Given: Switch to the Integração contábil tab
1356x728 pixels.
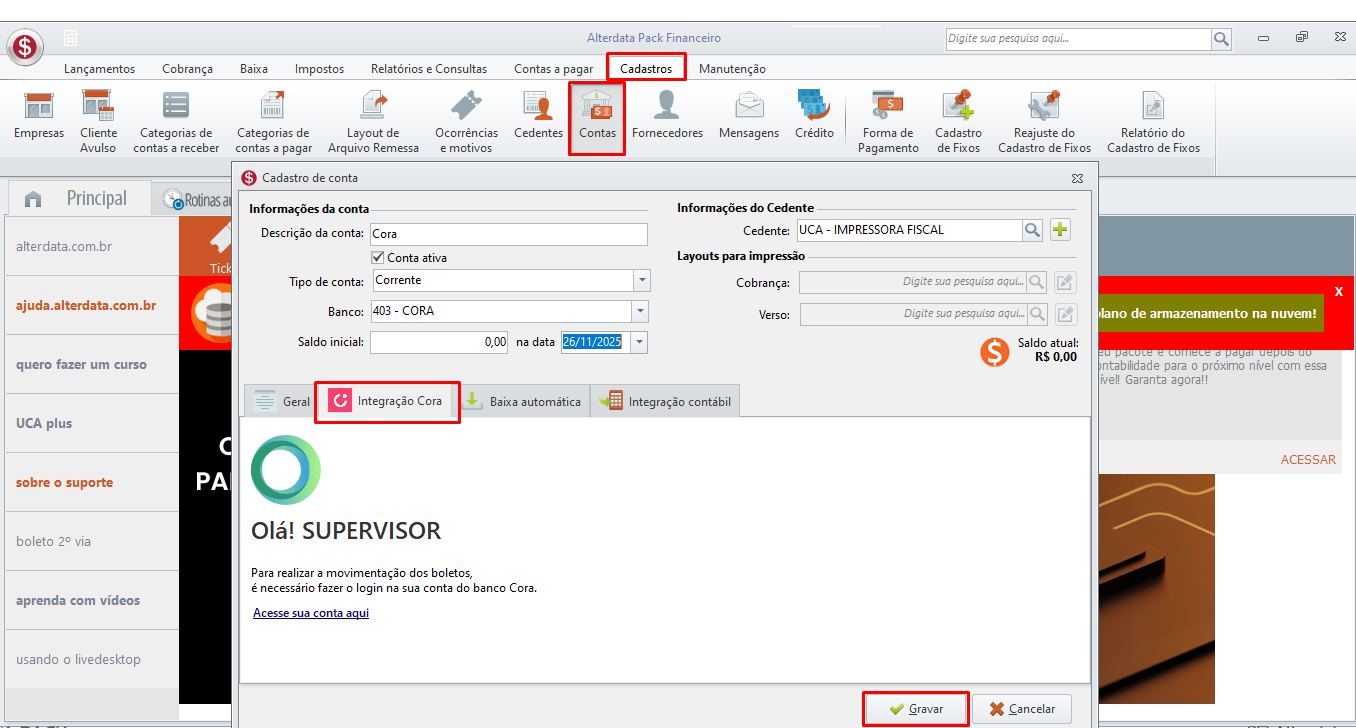Looking at the screenshot, I should [665, 401].
